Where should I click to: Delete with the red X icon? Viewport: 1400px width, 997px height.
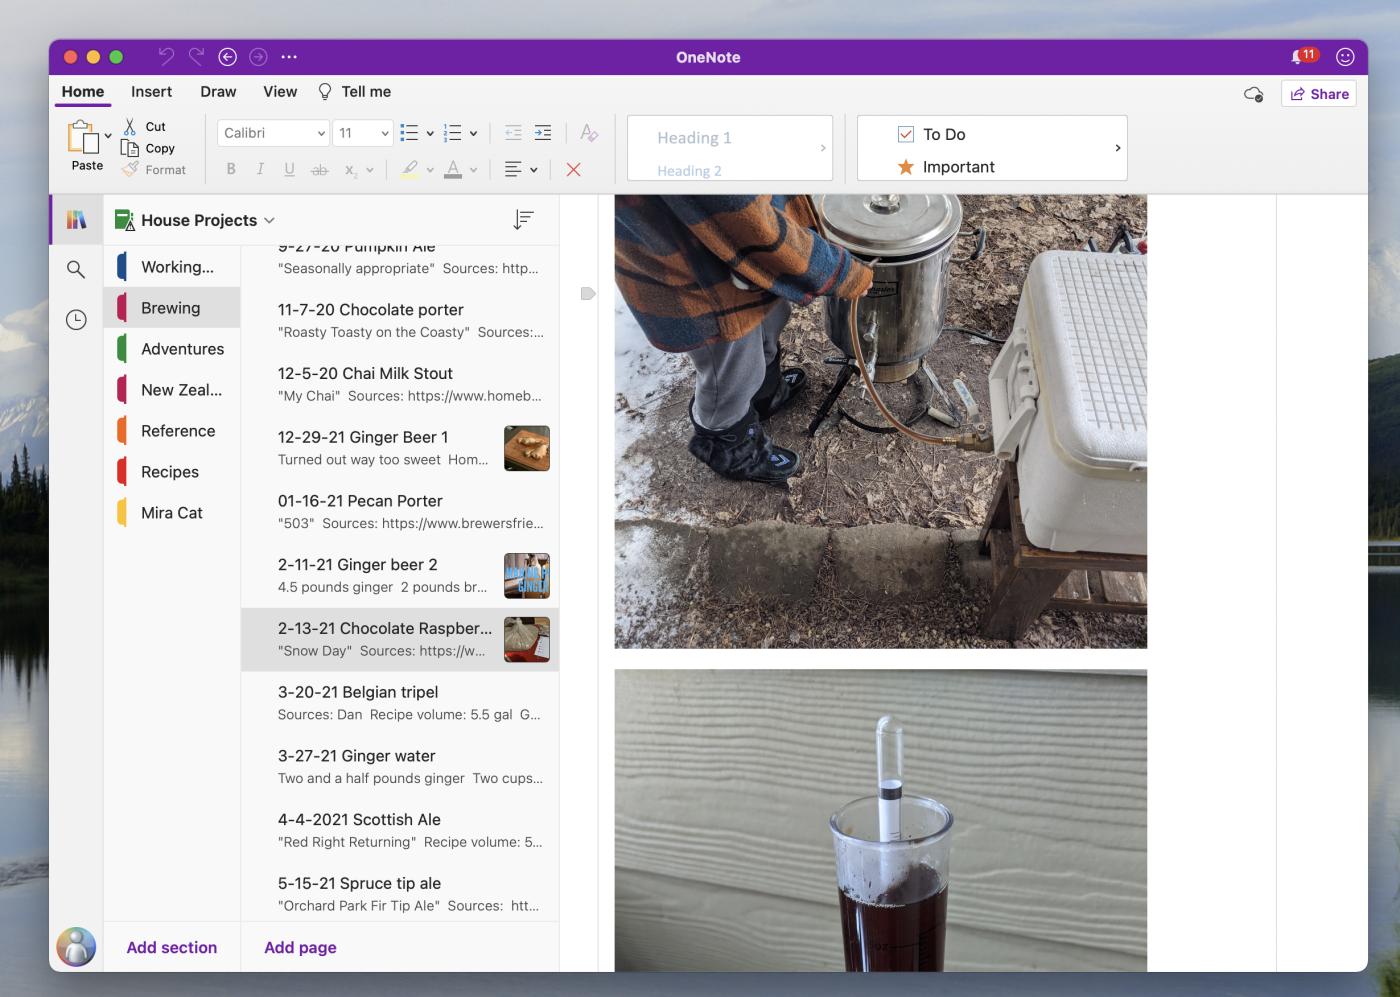point(573,169)
